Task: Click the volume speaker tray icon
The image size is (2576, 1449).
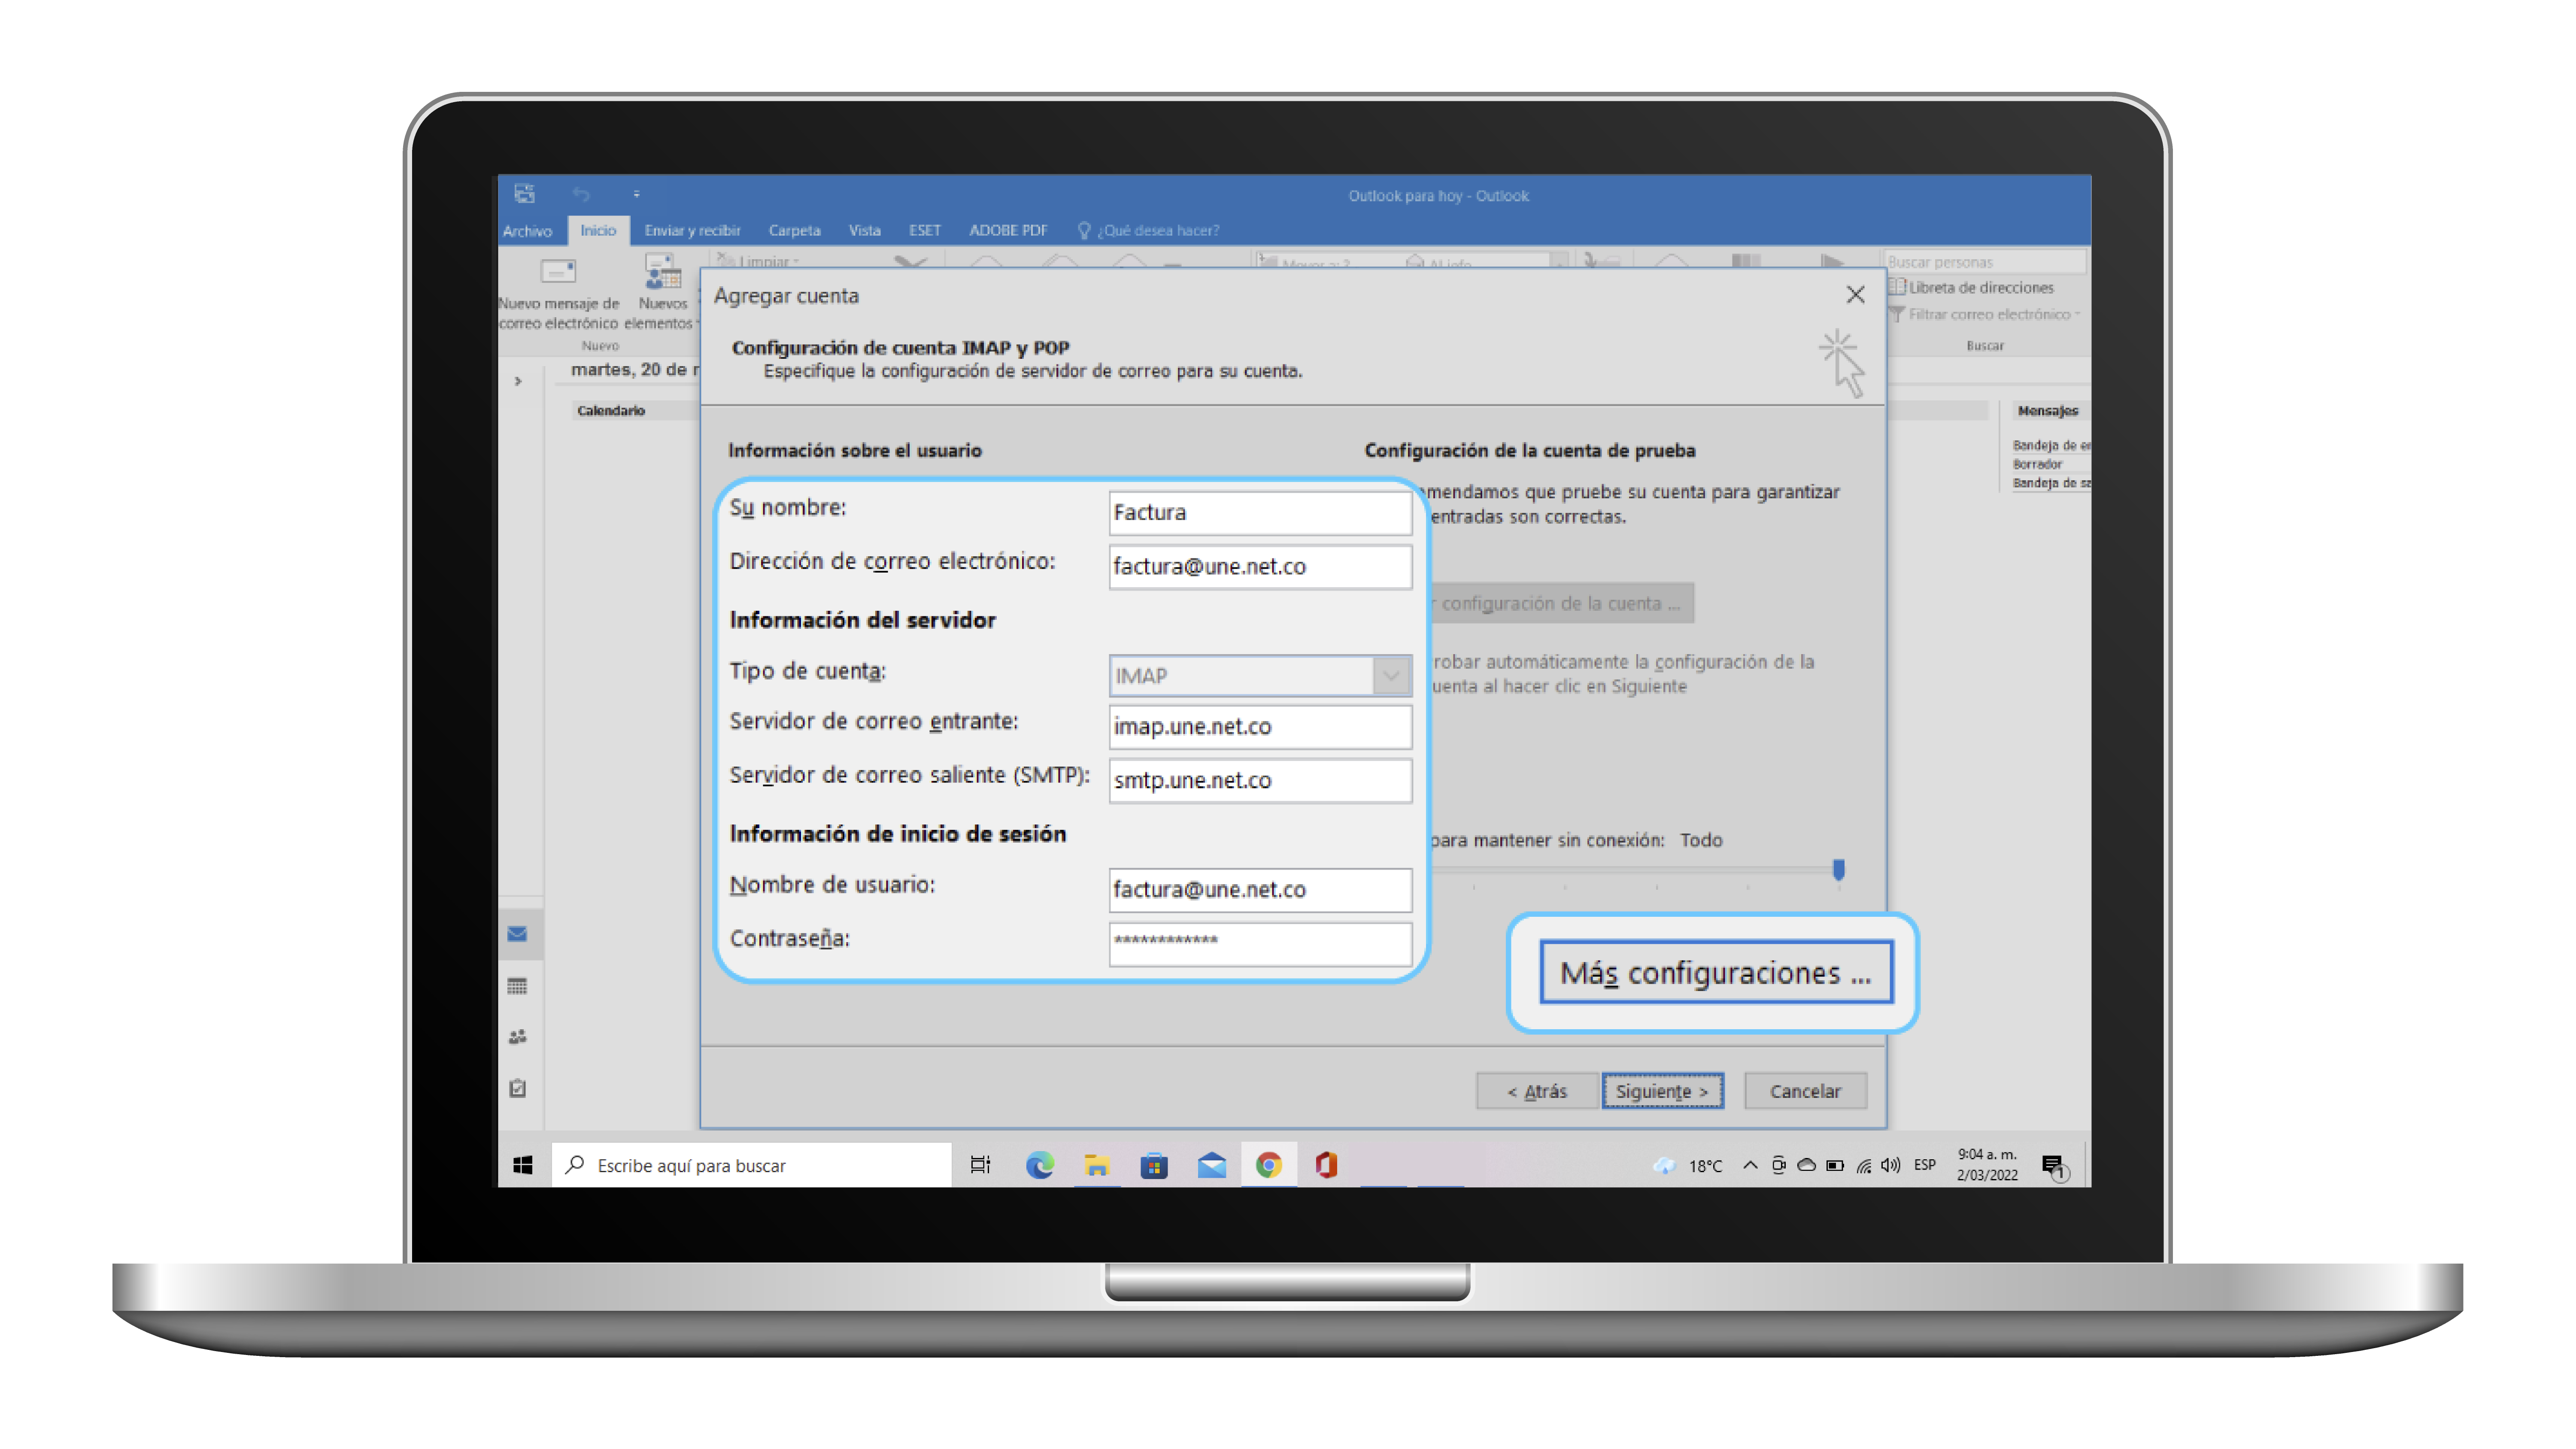Action: (x=1890, y=1165)
